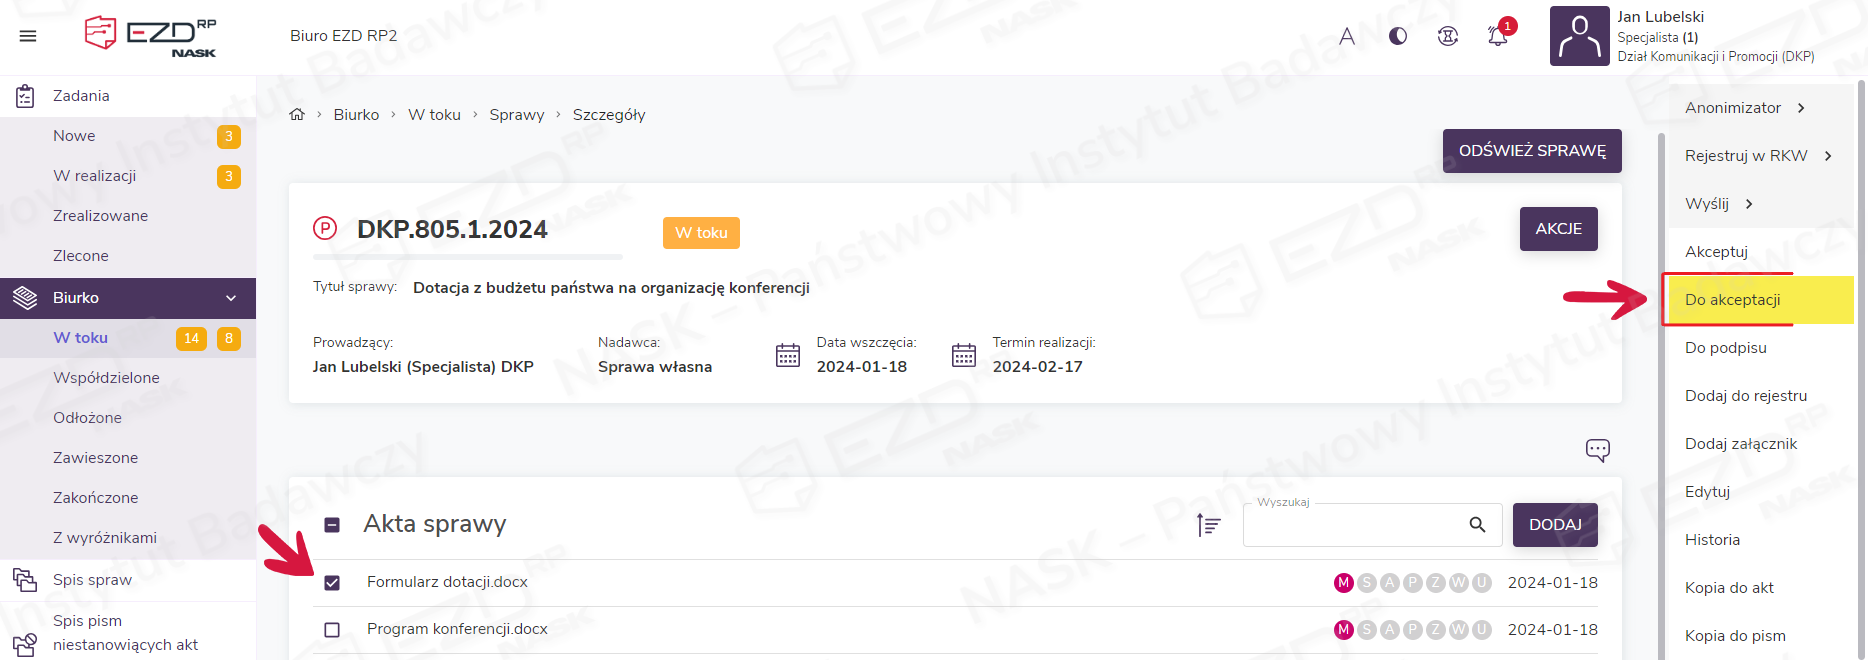Collapse the Biurko sidebar section

tap(231, 298)
